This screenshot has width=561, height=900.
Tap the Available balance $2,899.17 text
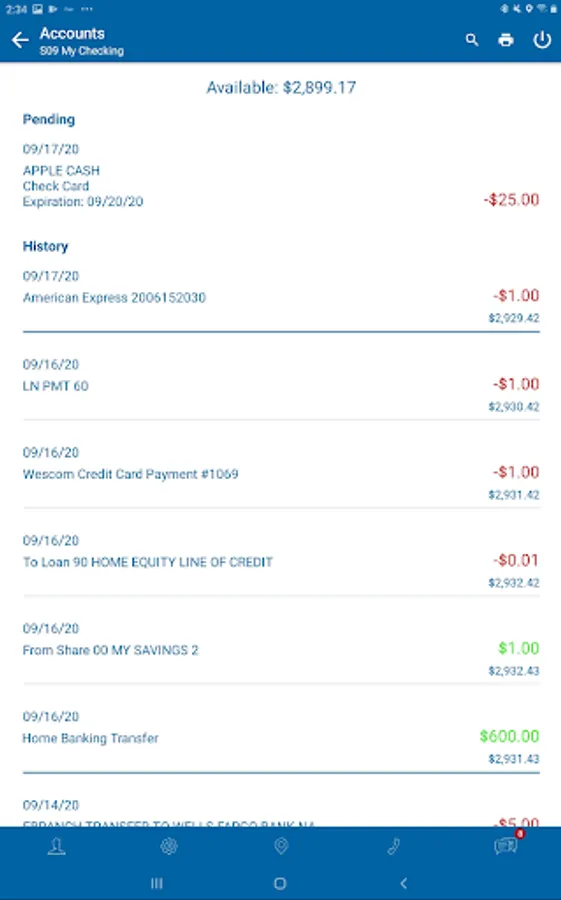pyautogui.click(x=281, y=88)
